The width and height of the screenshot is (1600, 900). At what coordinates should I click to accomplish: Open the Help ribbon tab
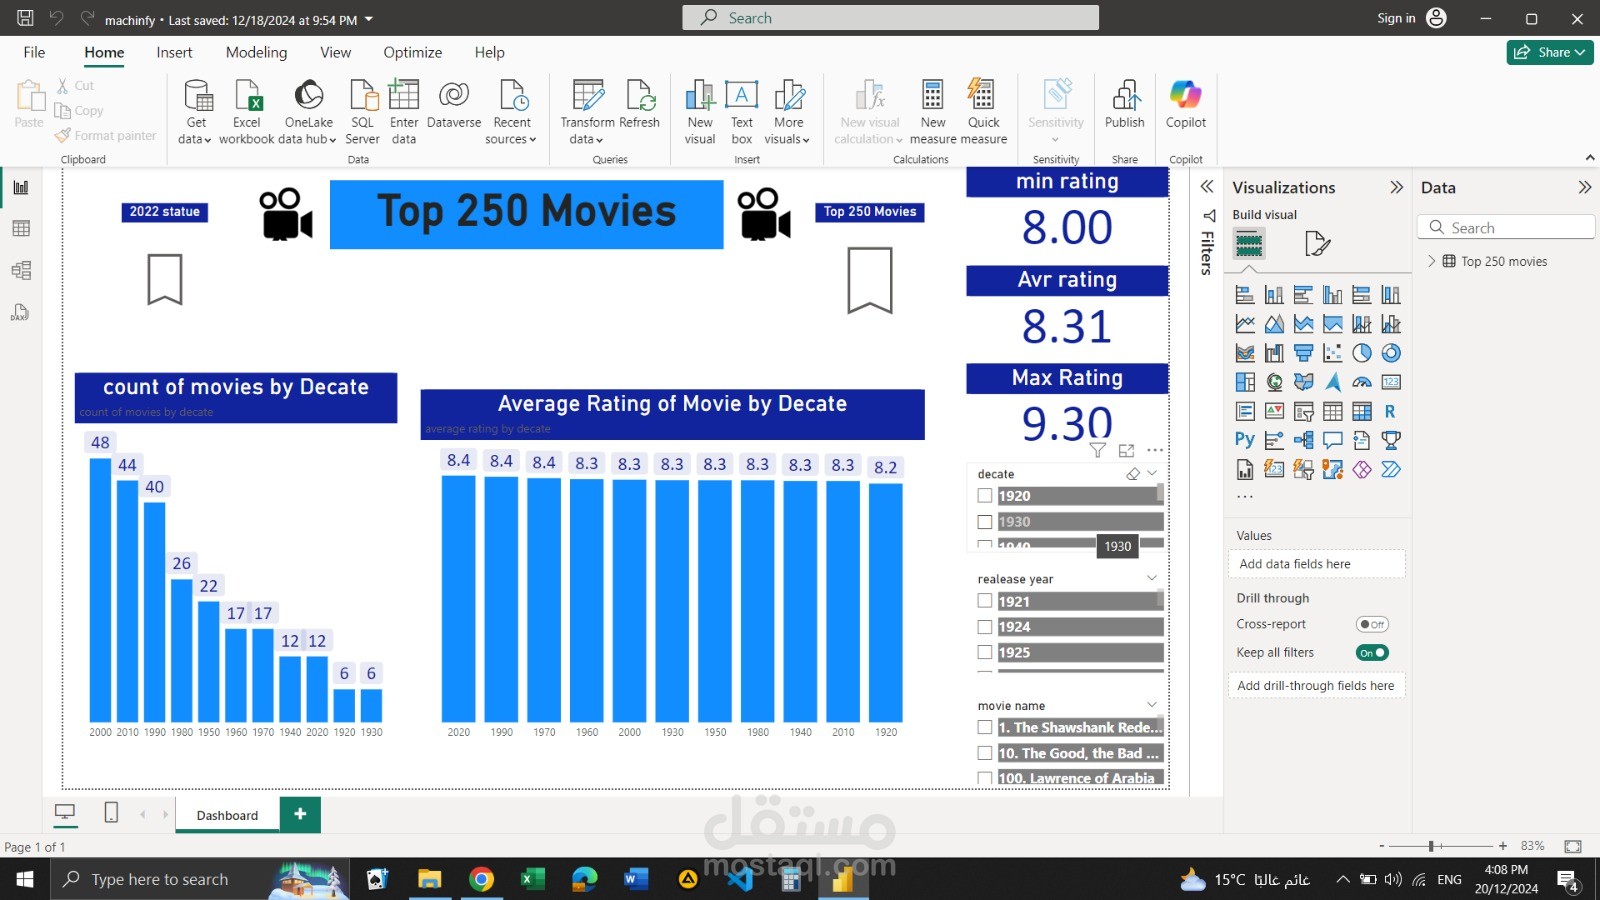click(489, 52)
